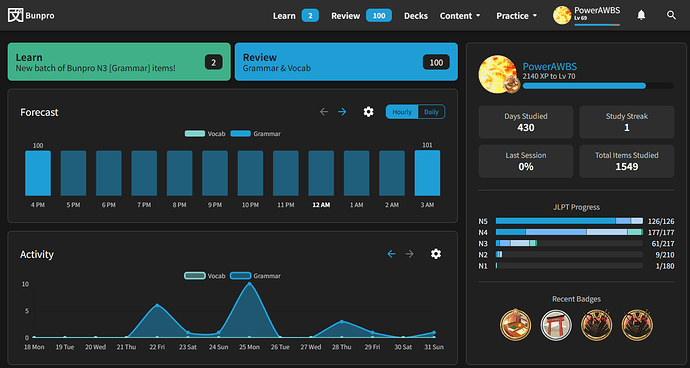690x368 pixels.
Task: Click the N4 JLPT progress bar
Action: [569, 232]
